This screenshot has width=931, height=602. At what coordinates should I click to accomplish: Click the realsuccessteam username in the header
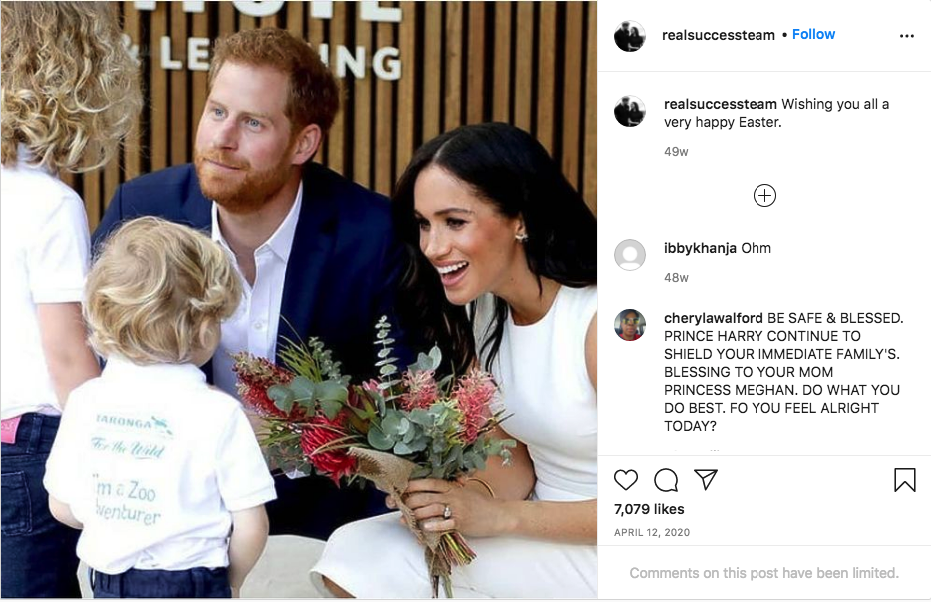point(718,35)
